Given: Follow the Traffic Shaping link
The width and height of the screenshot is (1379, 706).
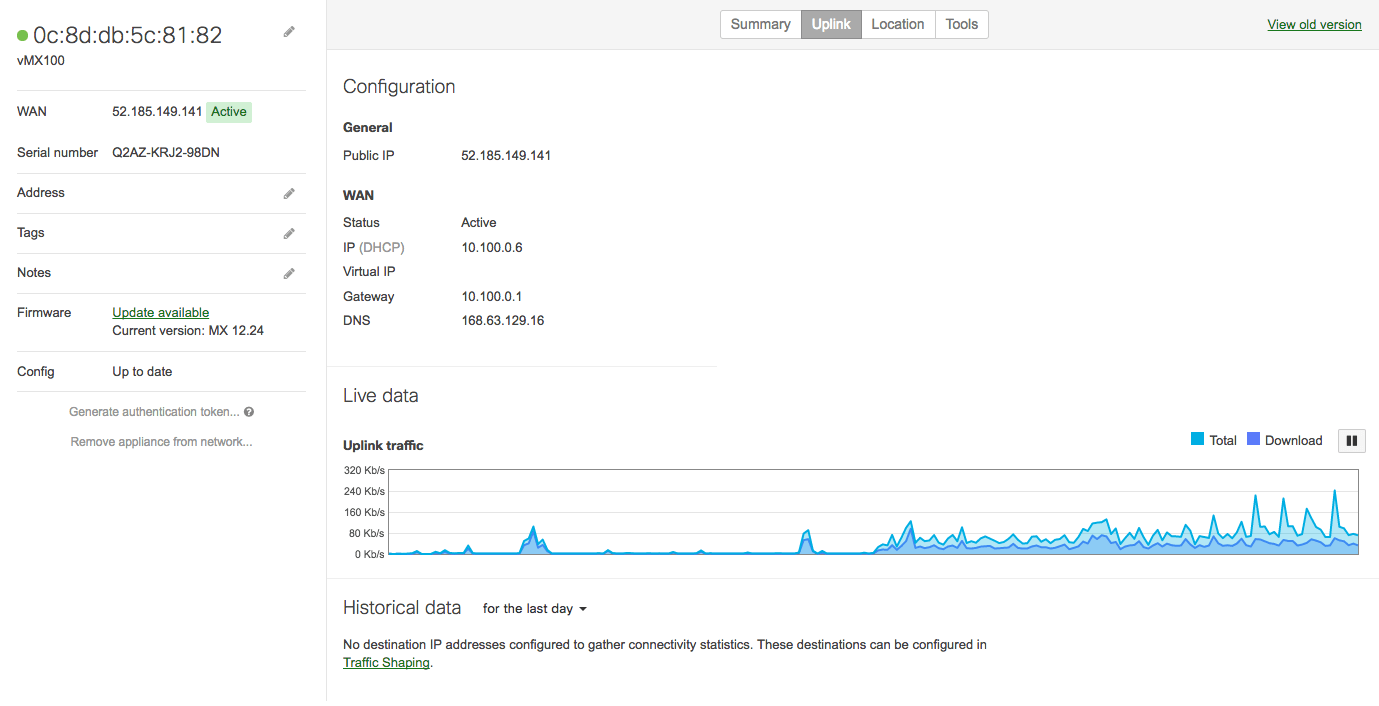Looking at the screenshot, I should (386, 663).
